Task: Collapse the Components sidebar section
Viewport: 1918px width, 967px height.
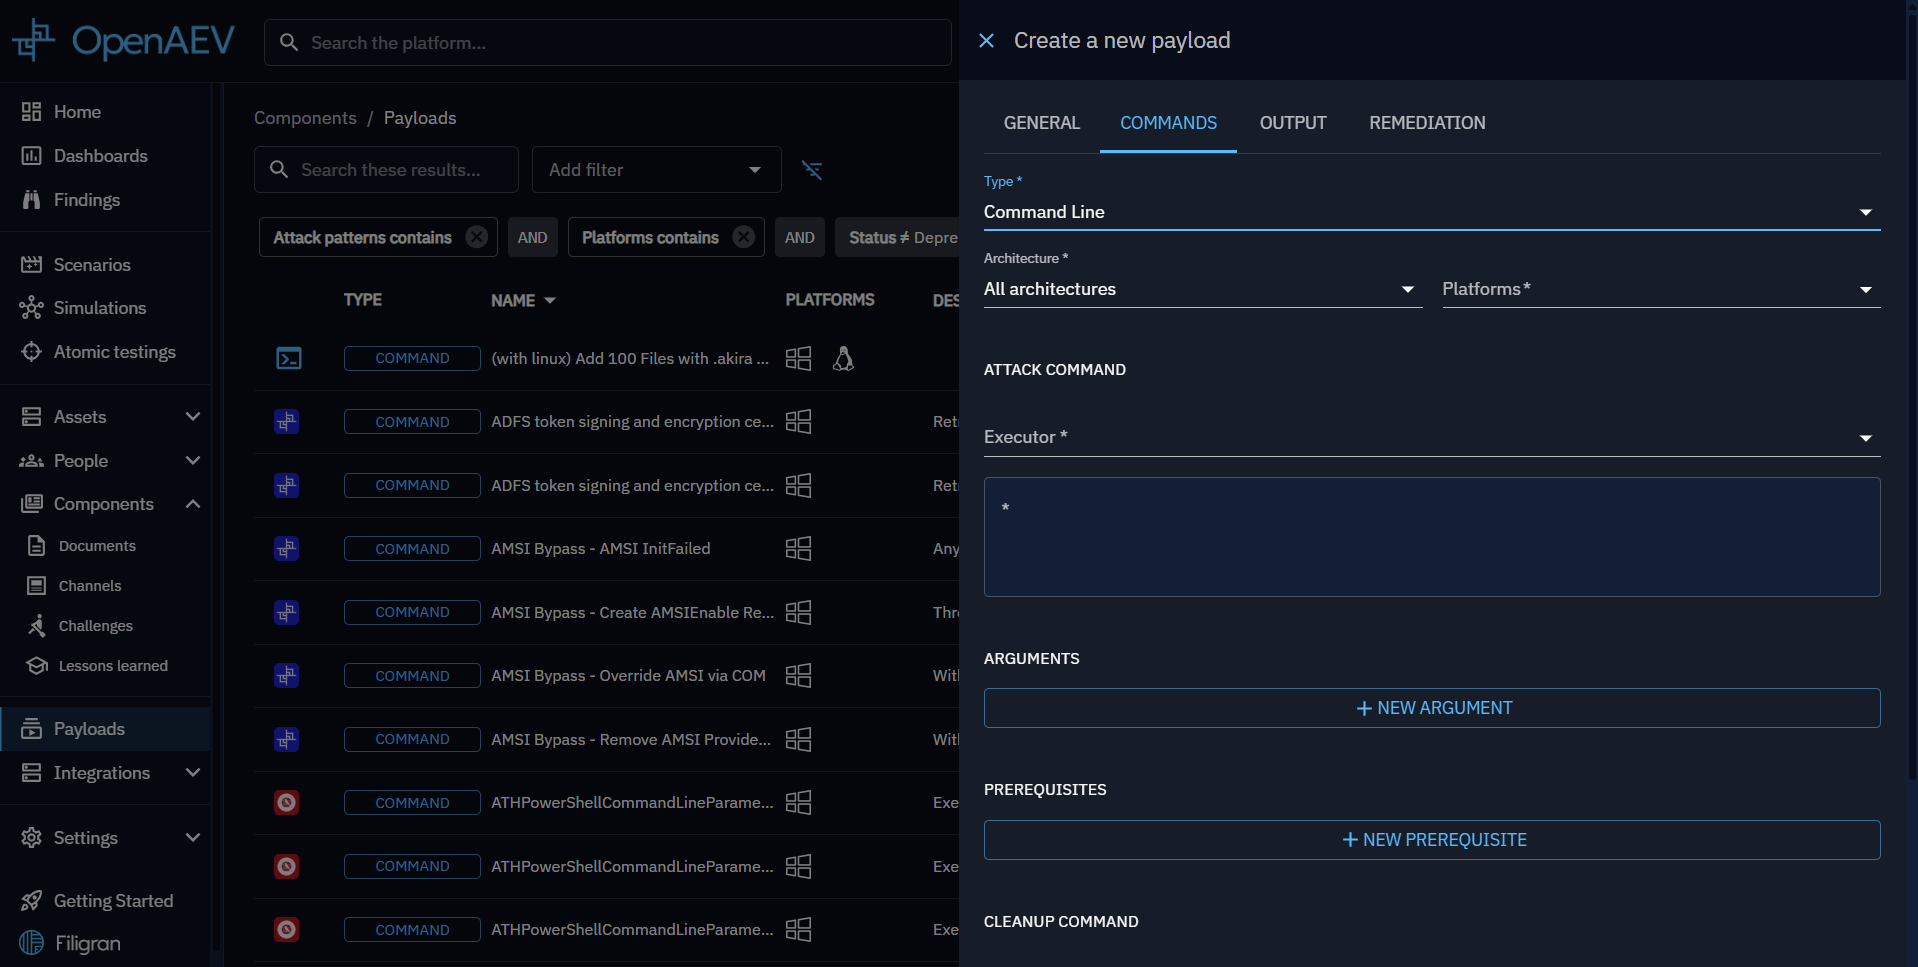Action: tap(193, 504)
